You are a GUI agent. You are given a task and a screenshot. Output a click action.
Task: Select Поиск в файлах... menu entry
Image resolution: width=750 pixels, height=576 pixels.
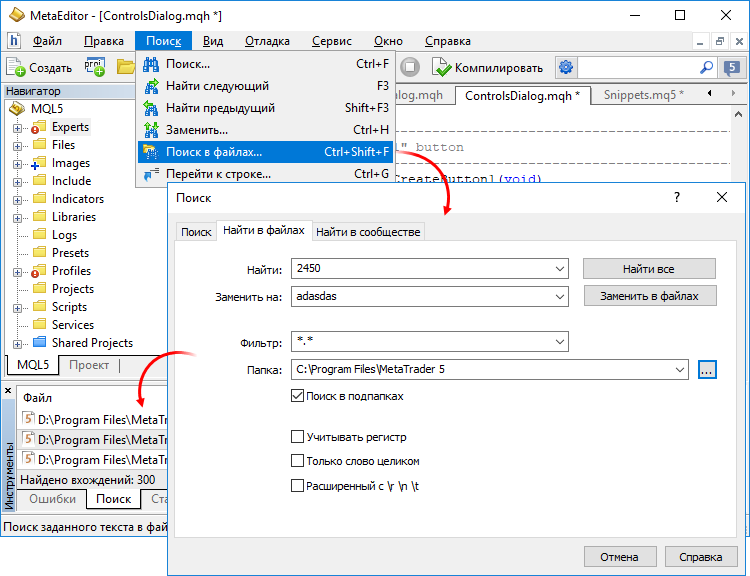(x=265, y=152)
